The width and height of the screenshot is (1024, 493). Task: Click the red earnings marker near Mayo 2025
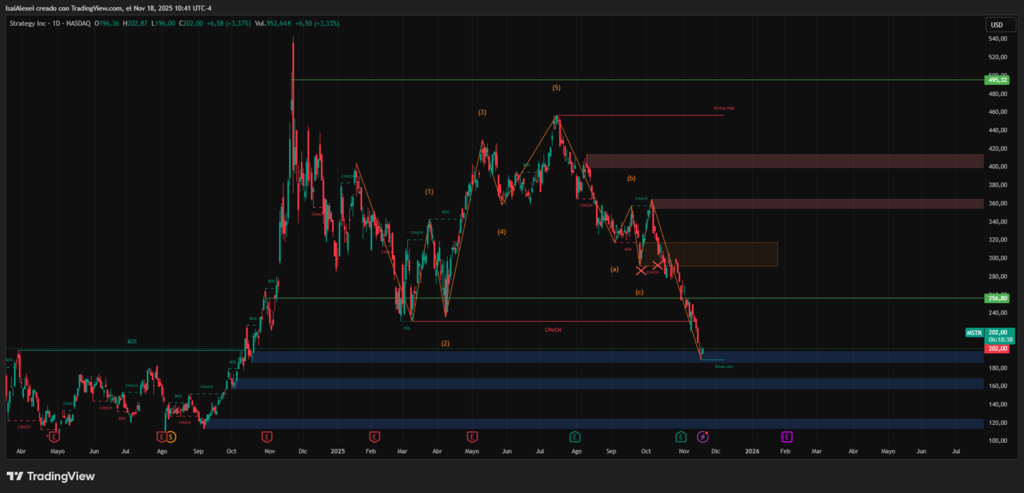(472, 437)
